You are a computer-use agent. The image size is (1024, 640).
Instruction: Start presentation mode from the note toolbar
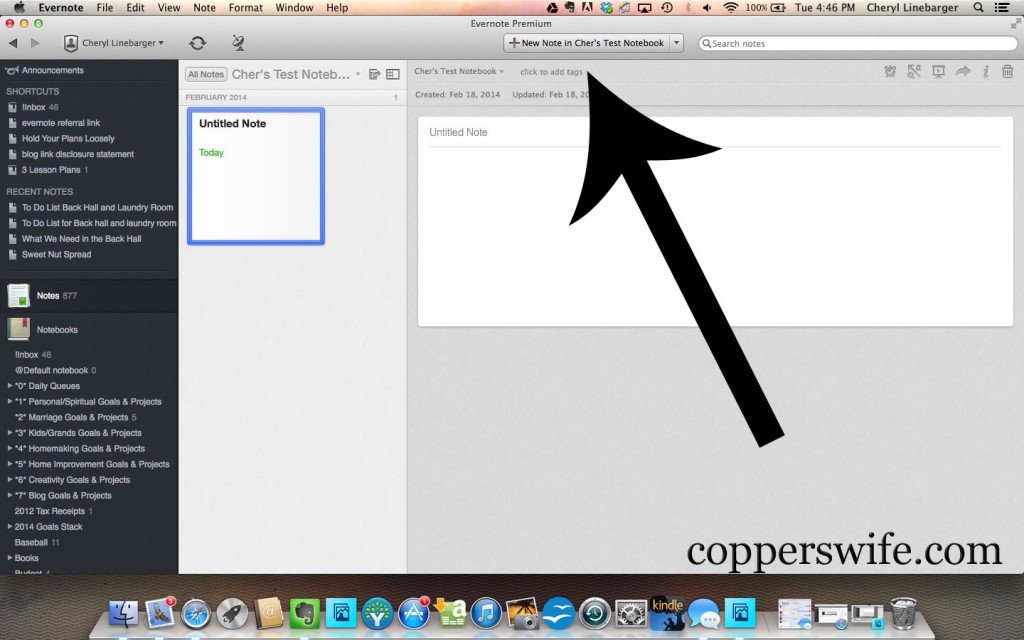pyautogui.click(x=938, y=72)
